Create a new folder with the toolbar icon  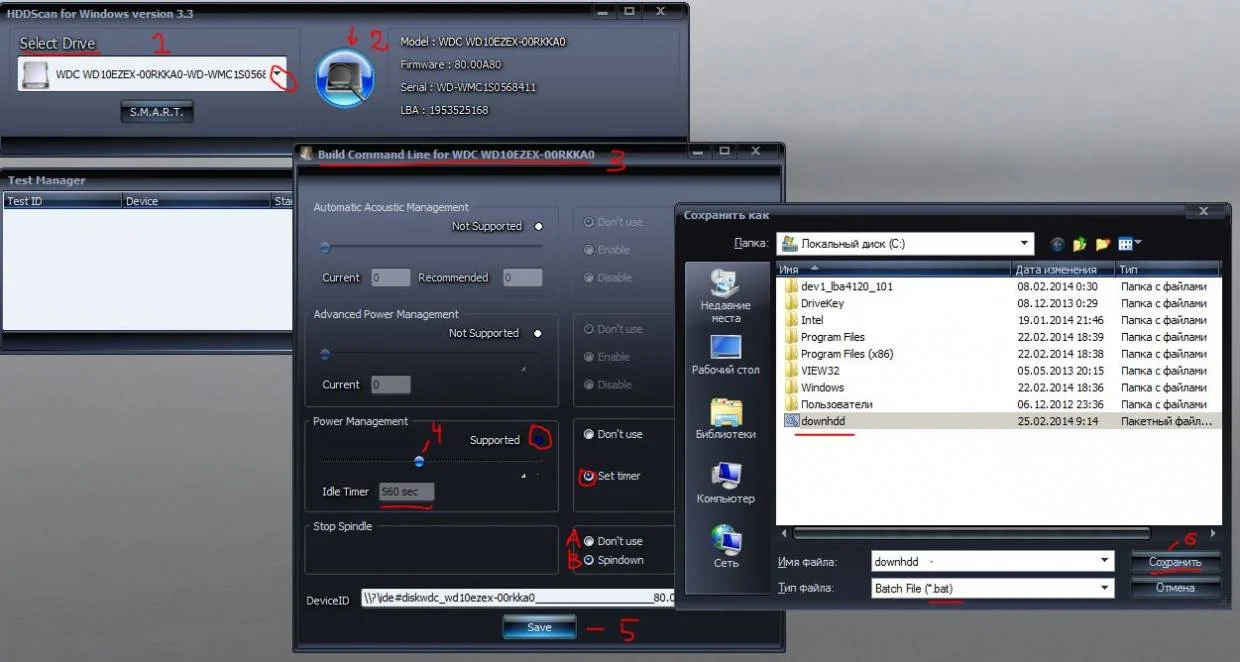pos(1103,243)
